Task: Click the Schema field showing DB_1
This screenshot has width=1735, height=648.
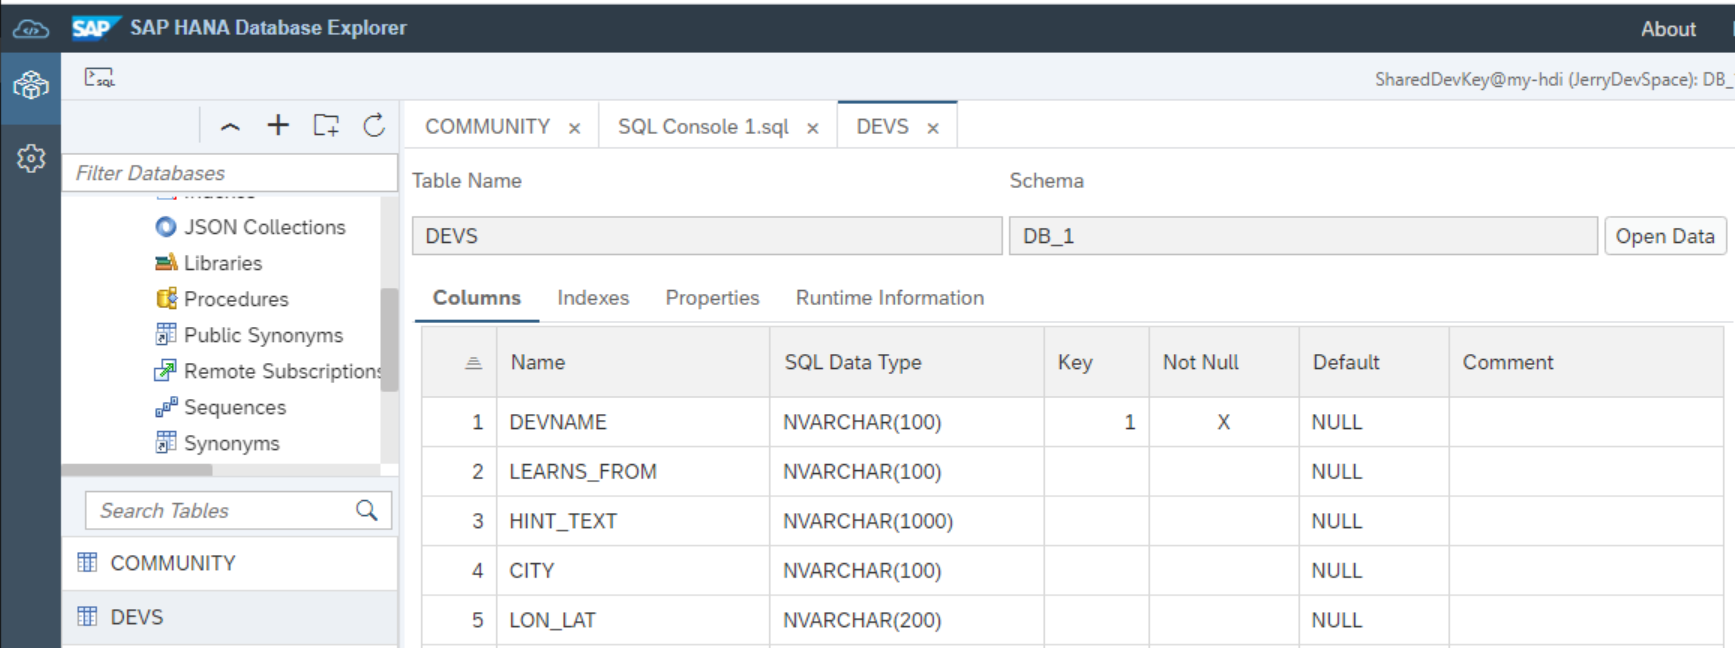Action: (x=1303, y=236)
